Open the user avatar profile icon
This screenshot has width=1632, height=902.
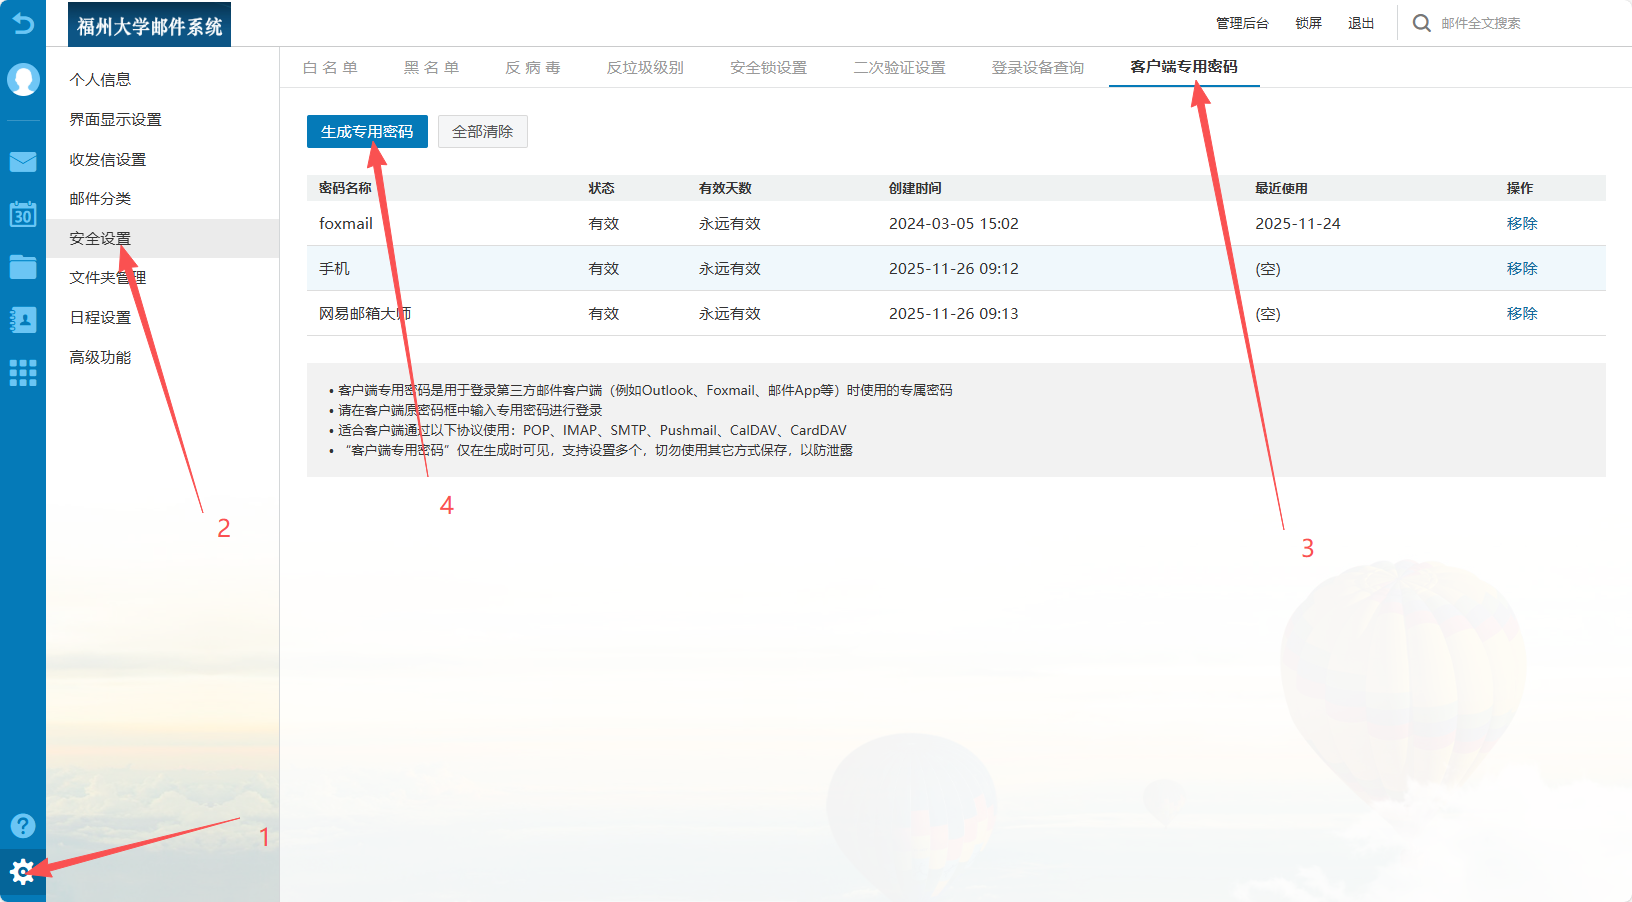[23, 79]
